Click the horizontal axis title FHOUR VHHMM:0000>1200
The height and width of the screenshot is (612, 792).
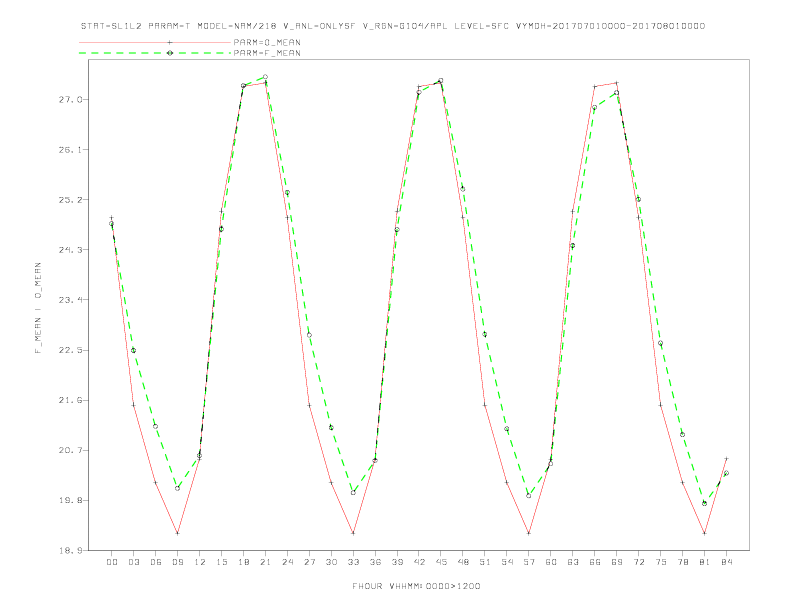coord(416,586)
